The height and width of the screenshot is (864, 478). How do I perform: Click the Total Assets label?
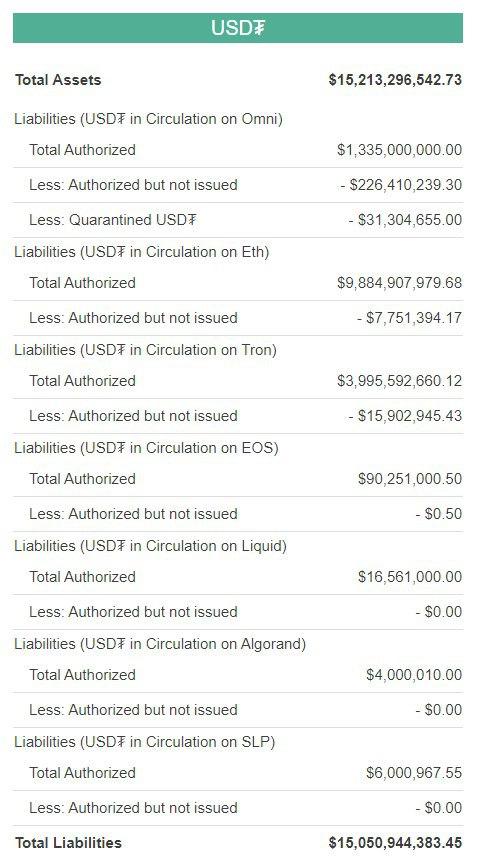[58, 80]
